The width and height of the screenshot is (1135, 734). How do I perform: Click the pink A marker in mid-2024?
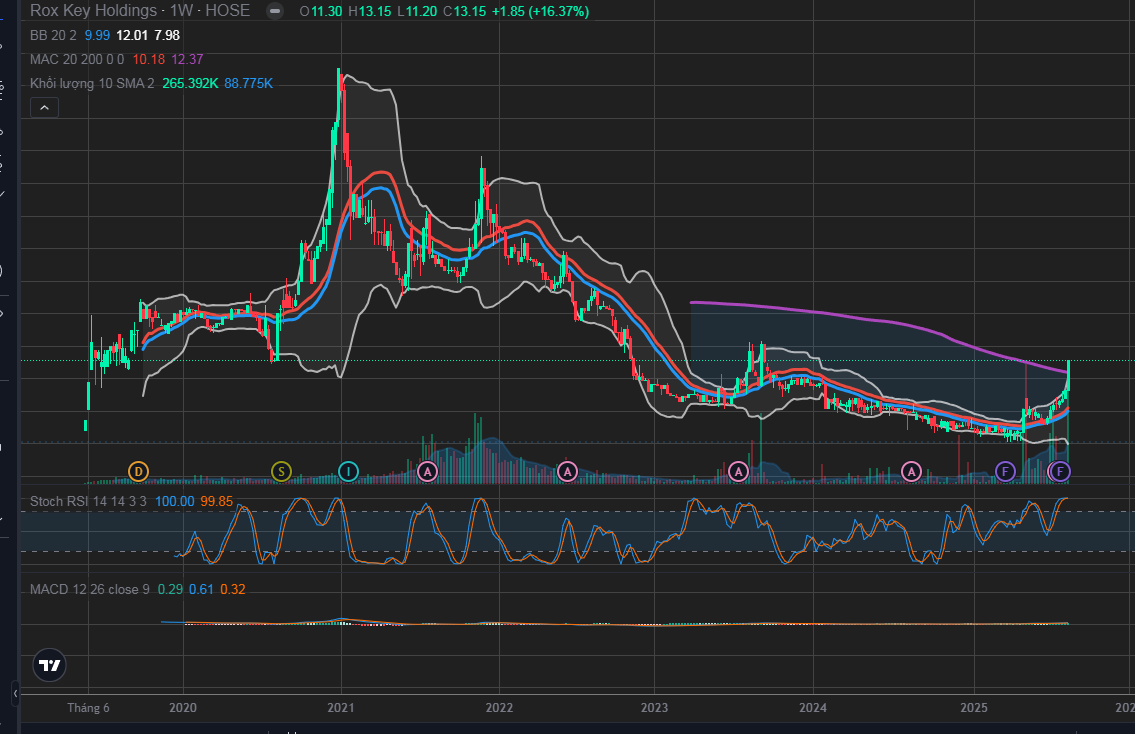click(x=911, y=472)
